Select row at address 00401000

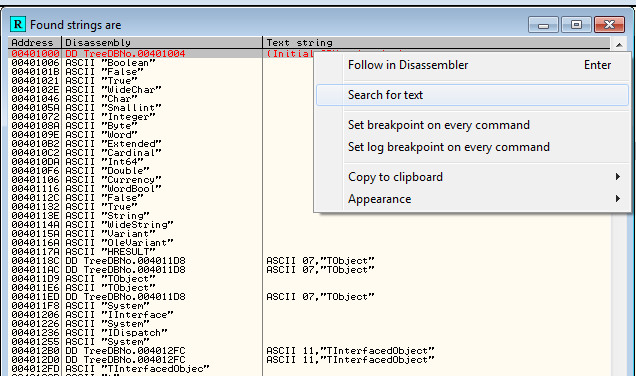click(161, 54)
